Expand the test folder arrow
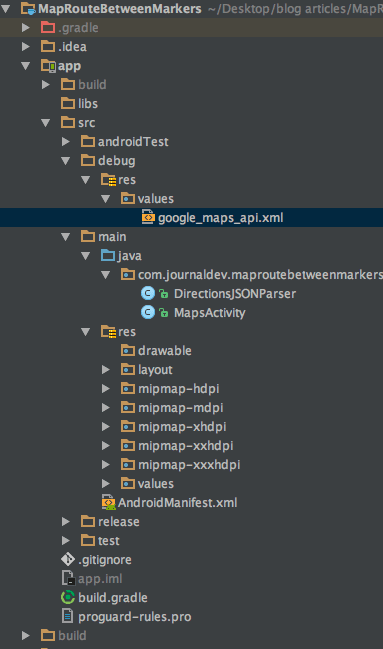This screenshot has width=383, height=649. pyautogui.click(x=65, y=541)
